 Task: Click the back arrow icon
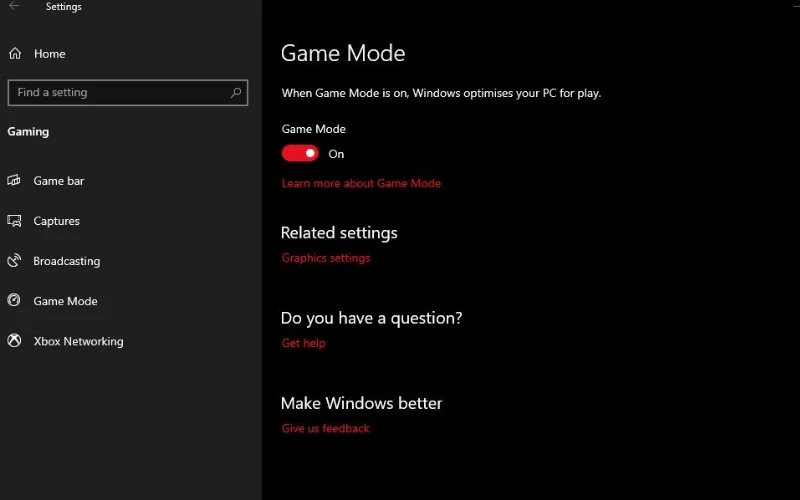click(14, 6)
